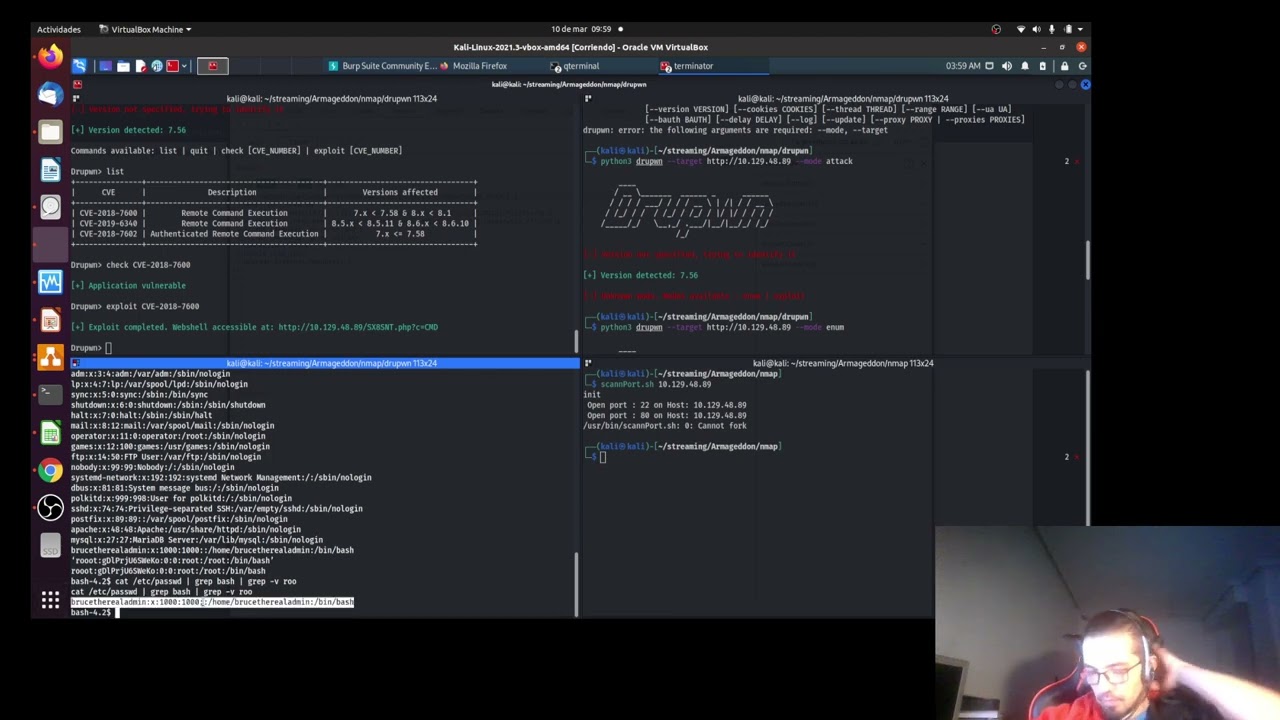Open LibreOffice Impress from the dock
The width and height of the screenshot is (1280, 720).
[x=50, y=320]
